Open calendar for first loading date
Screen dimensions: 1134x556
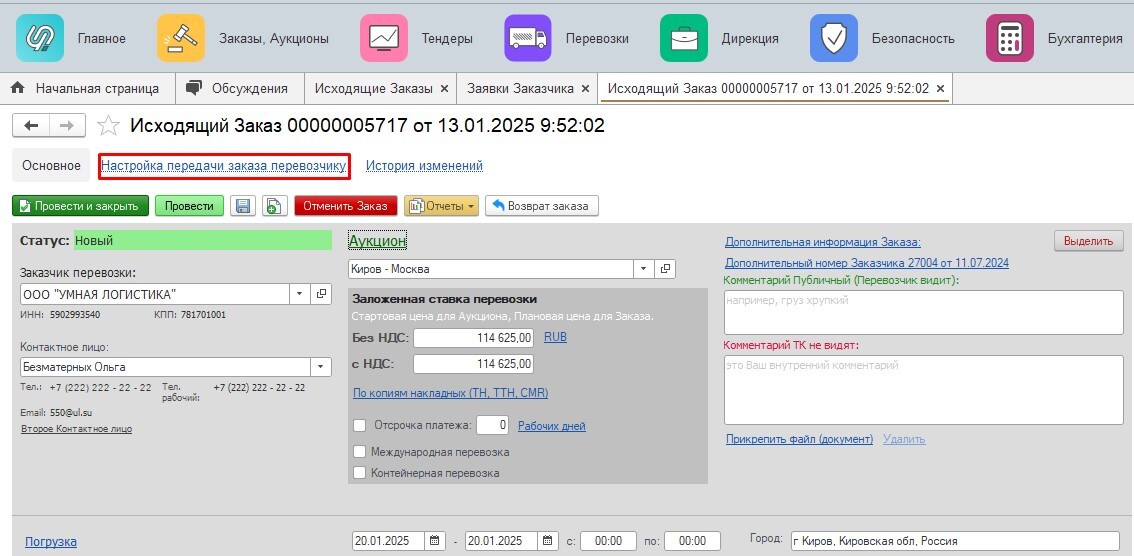tap(435, 541)
